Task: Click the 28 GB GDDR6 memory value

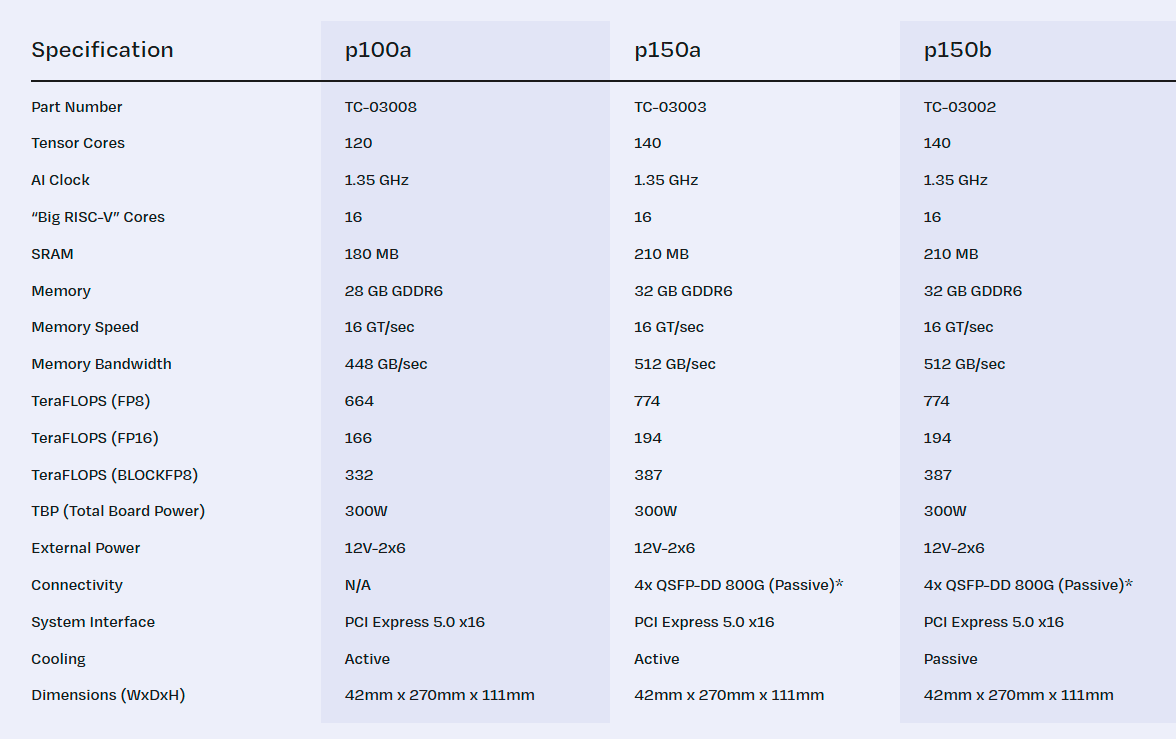Action: (x=394, y=291)
